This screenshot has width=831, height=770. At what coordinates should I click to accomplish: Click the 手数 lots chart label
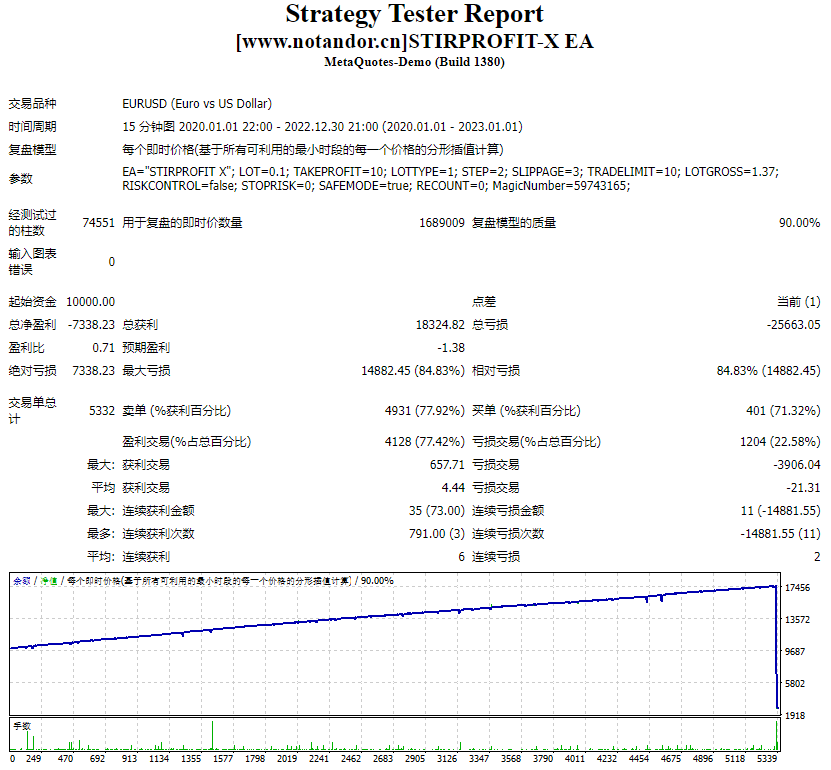point(22,726)
